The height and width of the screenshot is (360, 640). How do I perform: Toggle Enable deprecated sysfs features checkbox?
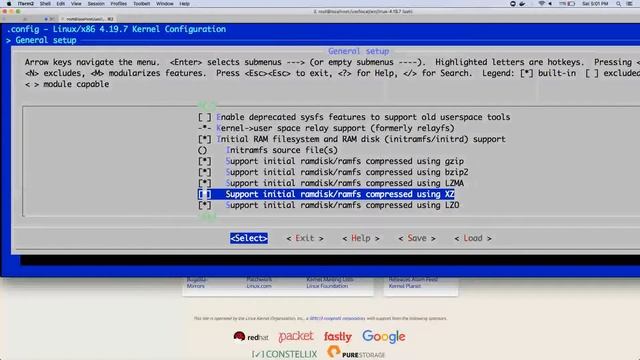(x=204, y=117)
